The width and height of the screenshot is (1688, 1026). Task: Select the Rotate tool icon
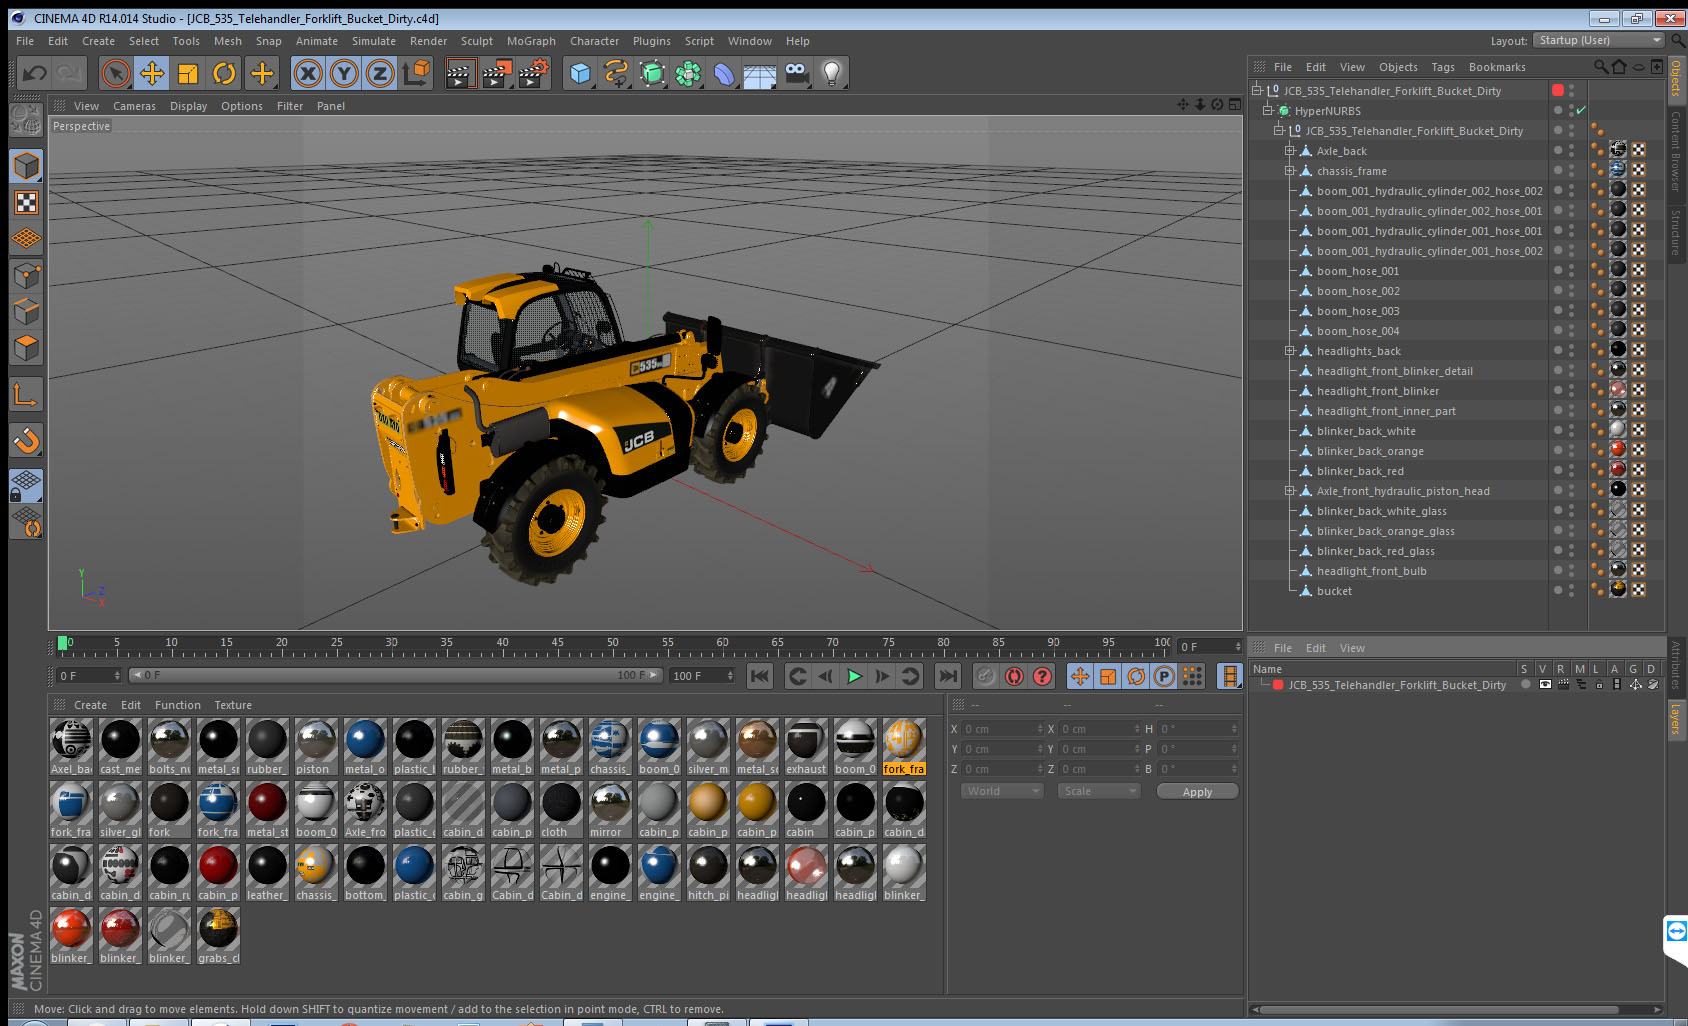pyautogui.click(x=224, y=73)
